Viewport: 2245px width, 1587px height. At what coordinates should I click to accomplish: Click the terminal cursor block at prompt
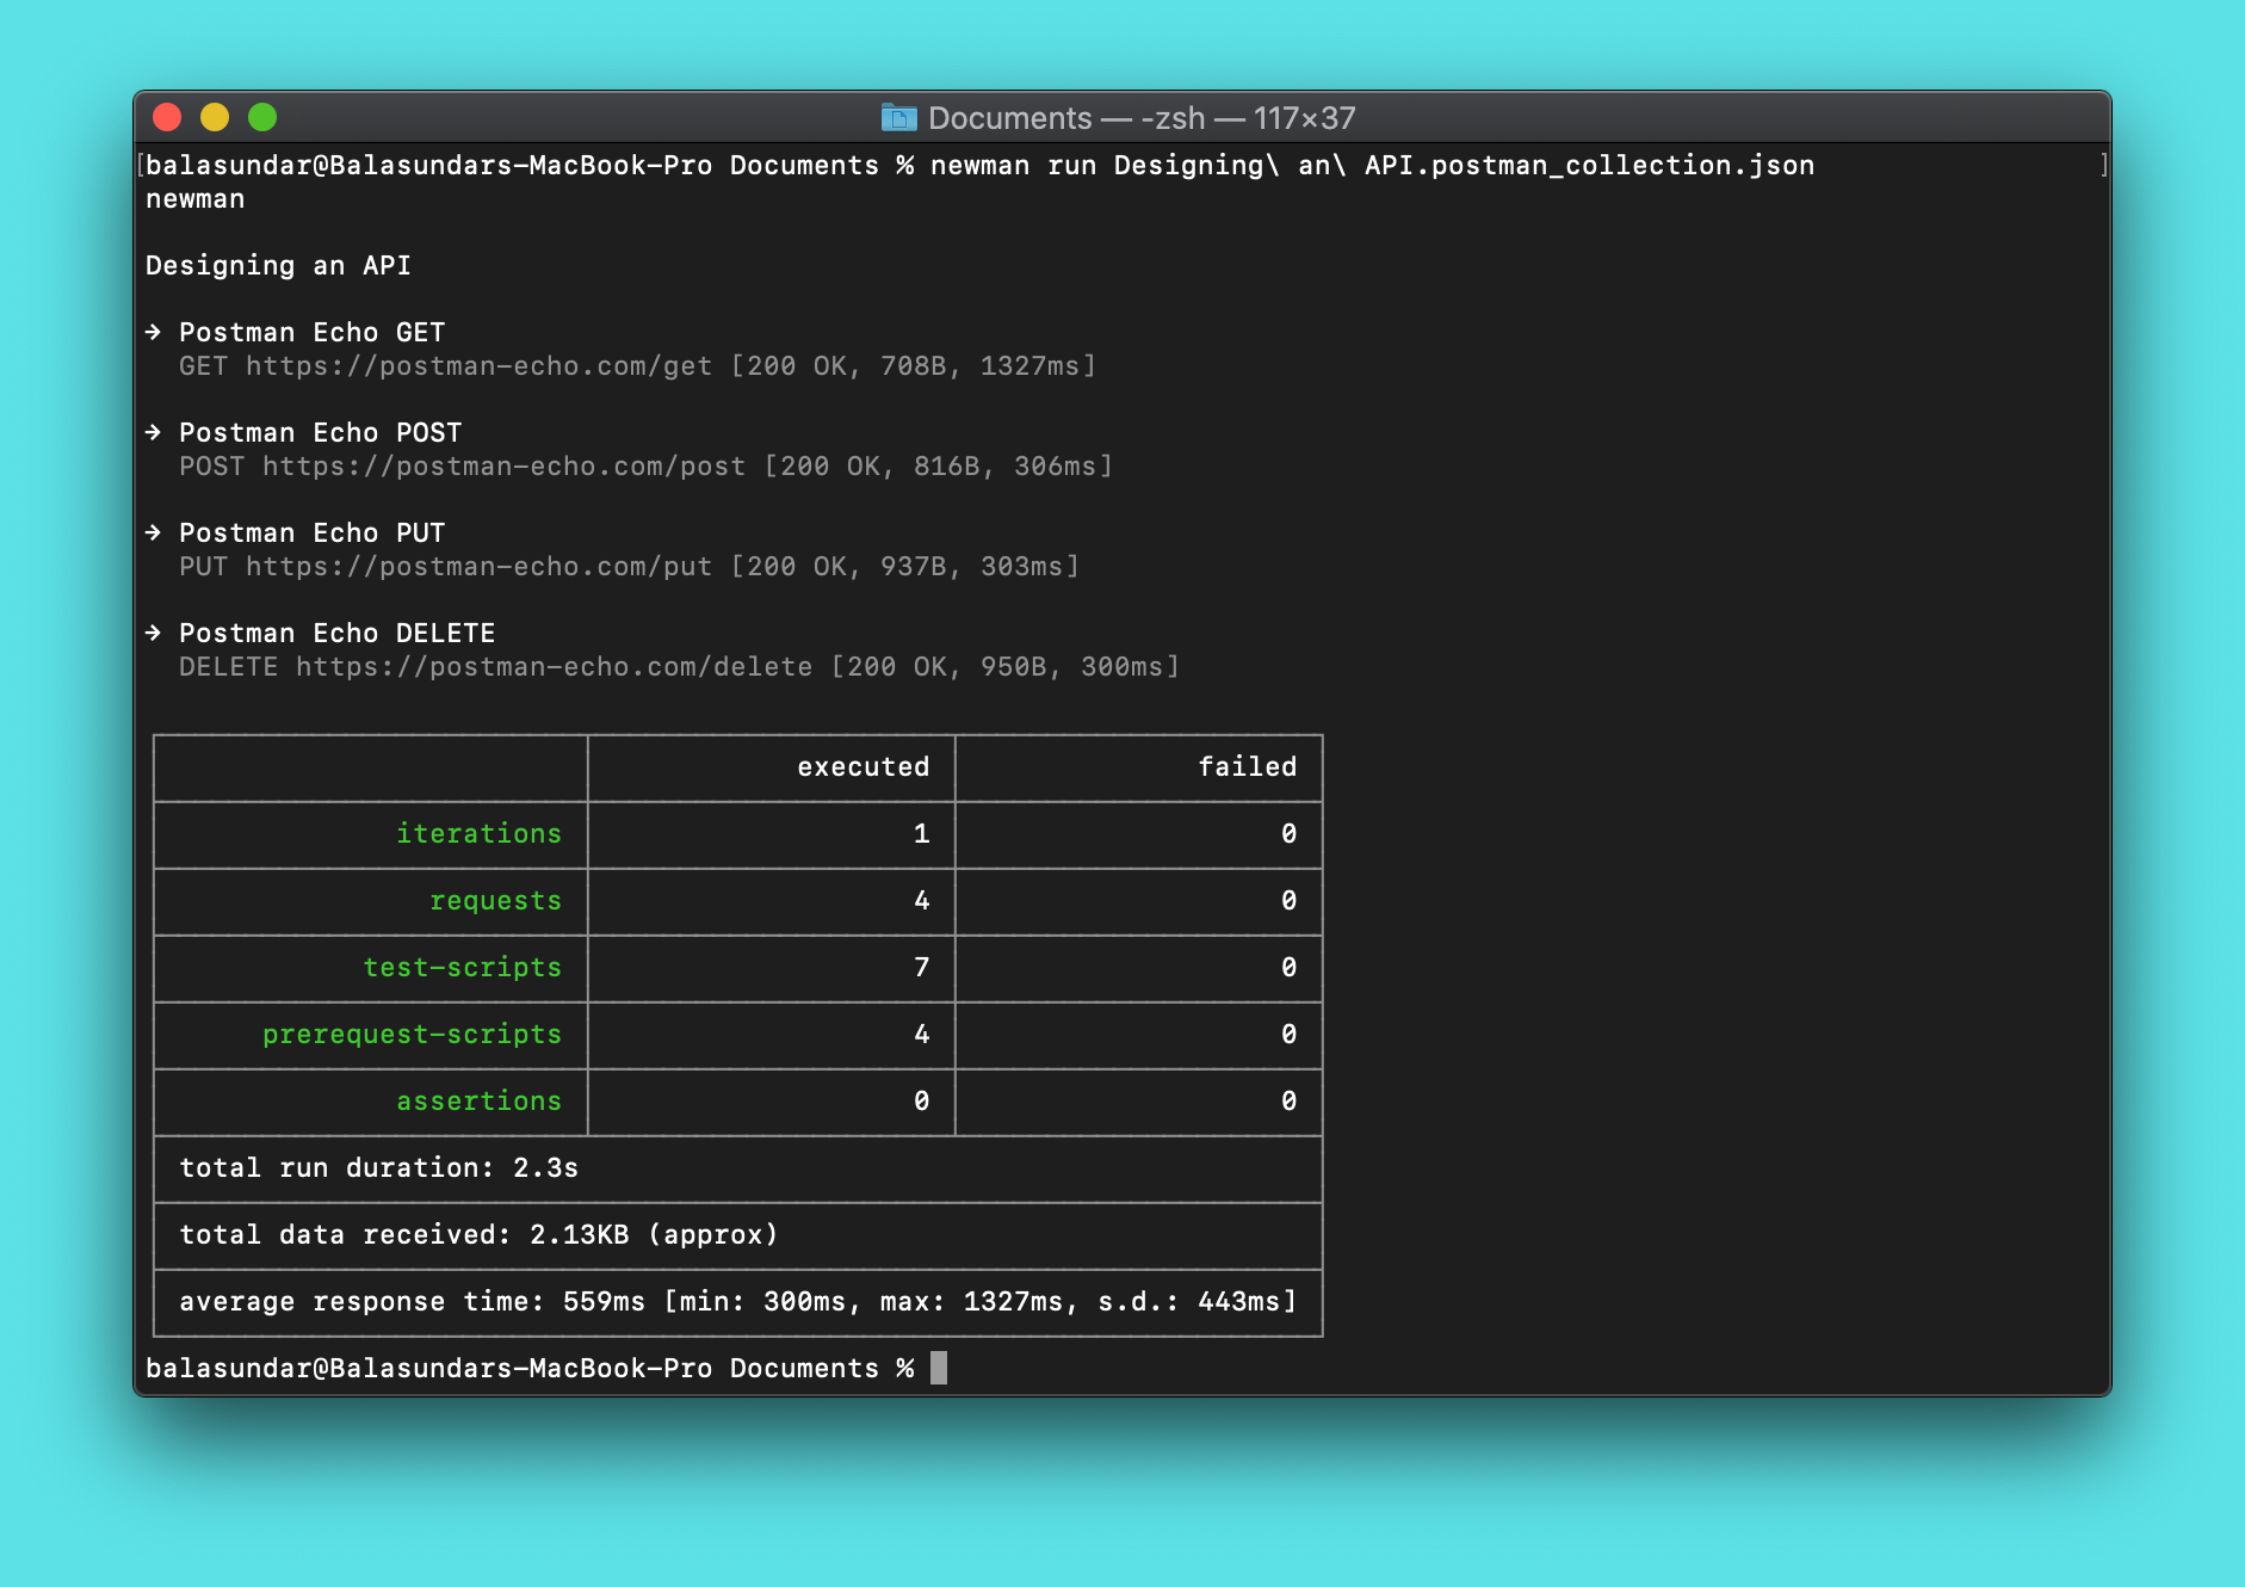pos(938,1367)
